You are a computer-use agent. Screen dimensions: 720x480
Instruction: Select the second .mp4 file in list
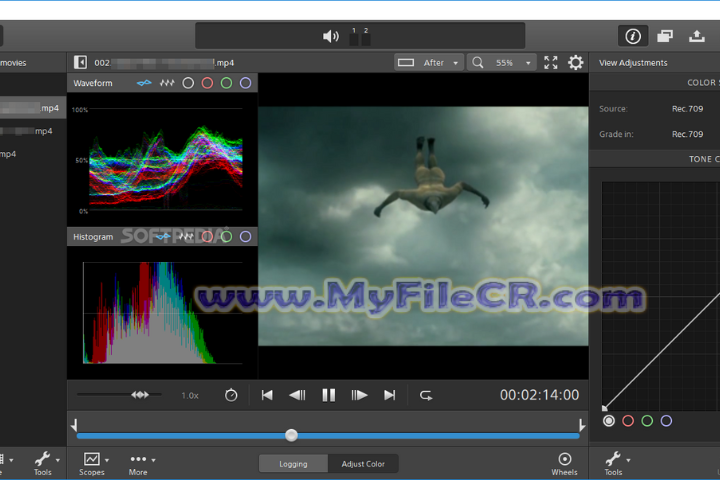[x=33, y=131]
